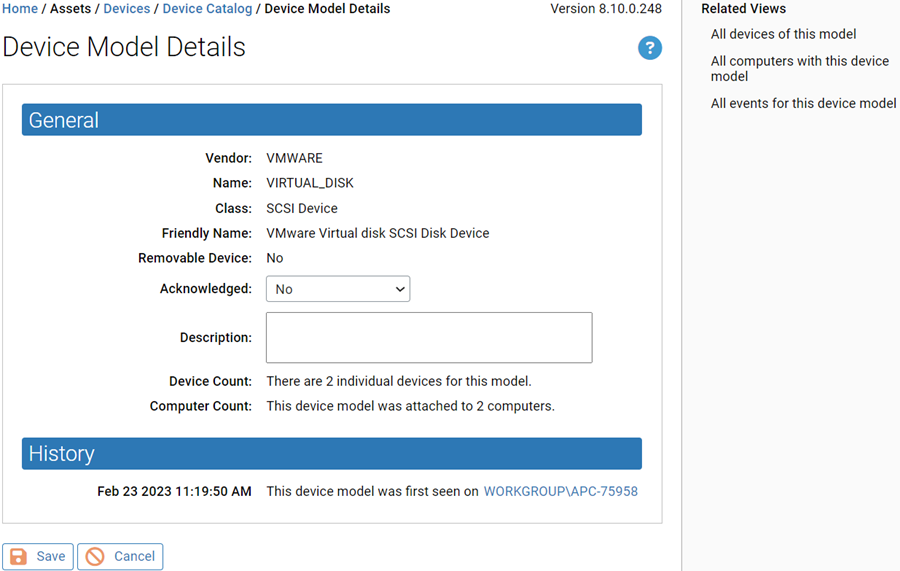Viewport: 900px width, 571px height.
Task: Click the Cancel prohibition icon
Action: (x=95, y=556)
